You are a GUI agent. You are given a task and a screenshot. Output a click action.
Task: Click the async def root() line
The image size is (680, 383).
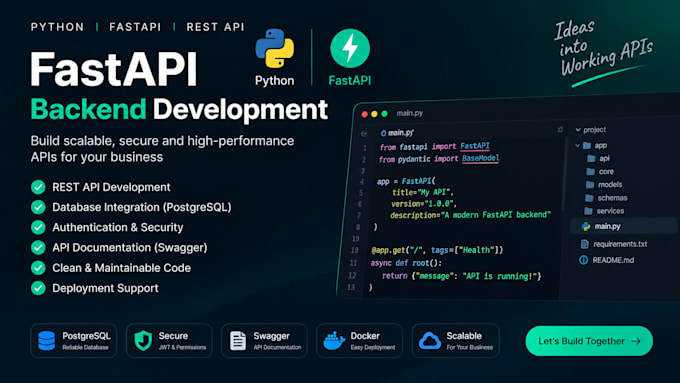click(406, 263)
